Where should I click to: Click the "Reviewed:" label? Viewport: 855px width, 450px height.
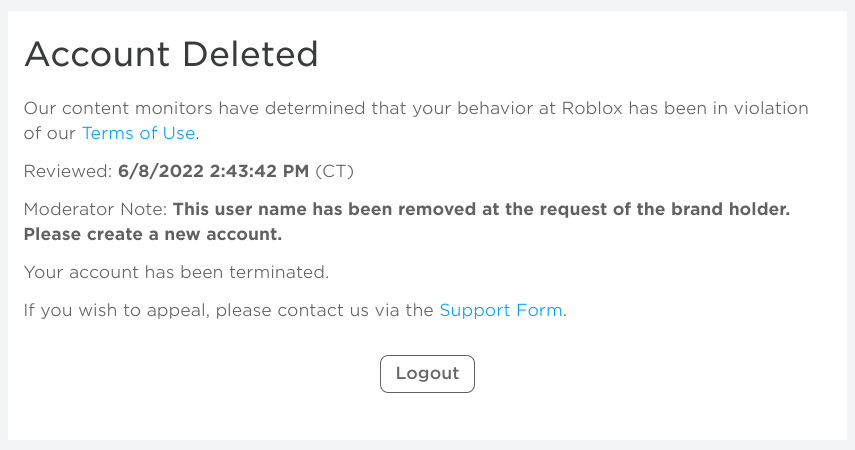(x=67, y=171)
